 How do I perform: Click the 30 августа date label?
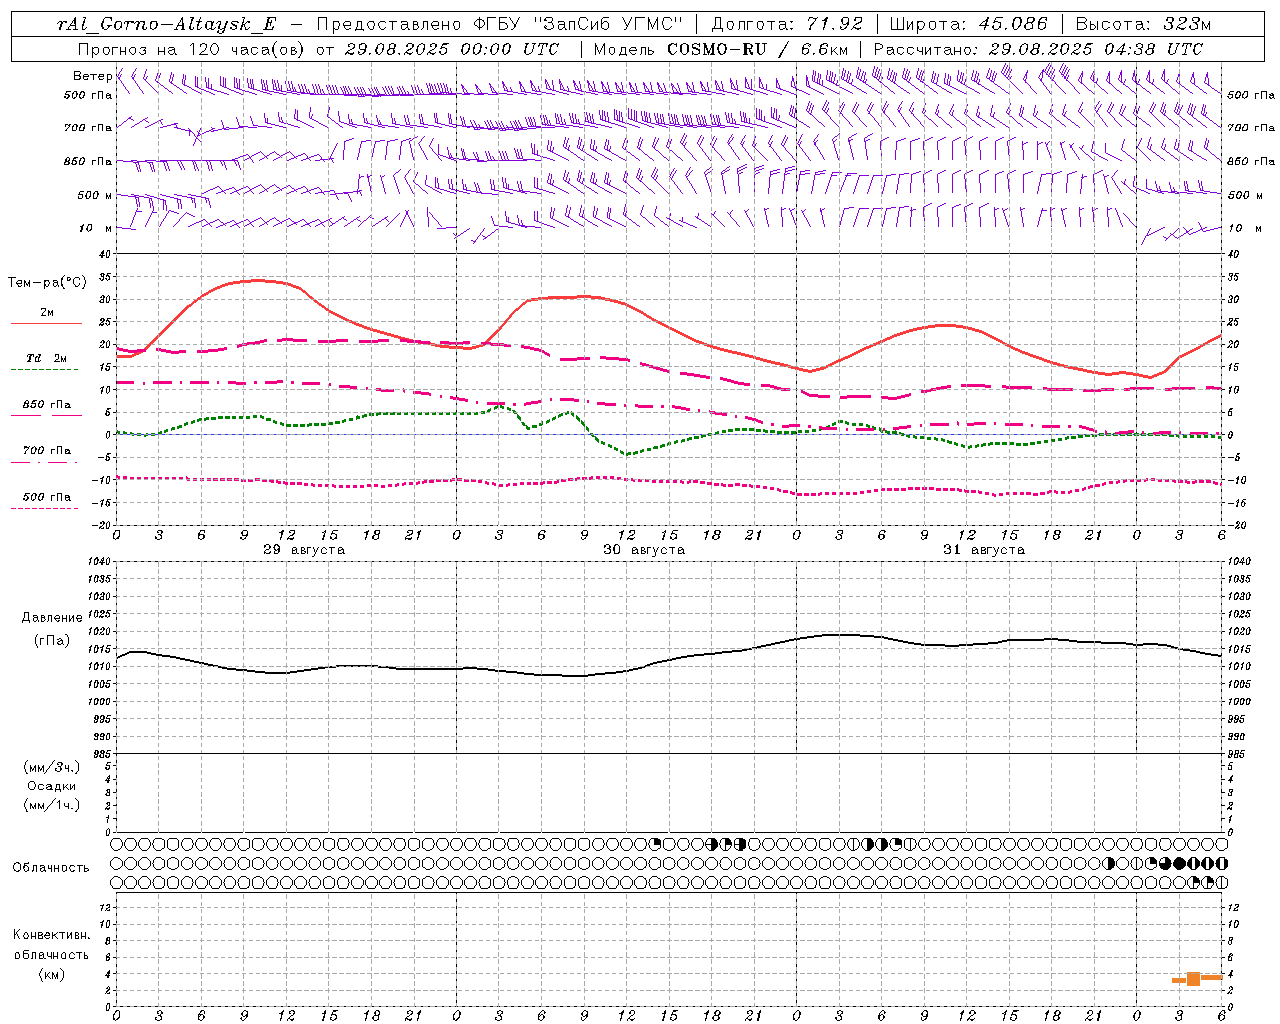(644, 550)
